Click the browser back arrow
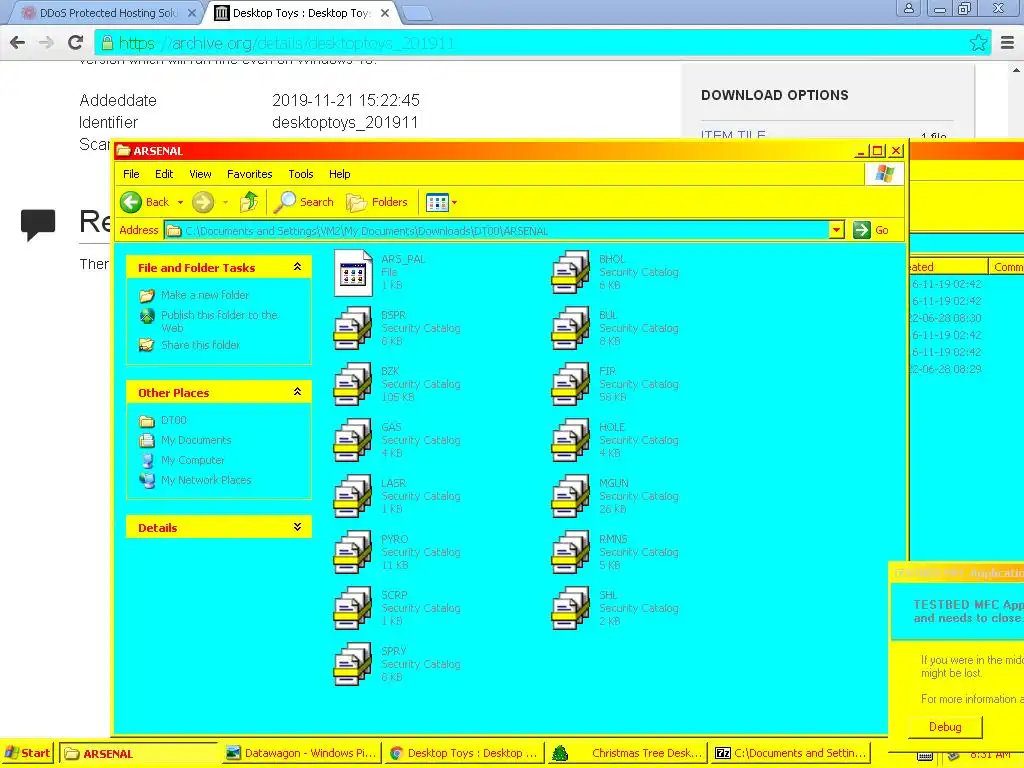 (x=18, y=43)
